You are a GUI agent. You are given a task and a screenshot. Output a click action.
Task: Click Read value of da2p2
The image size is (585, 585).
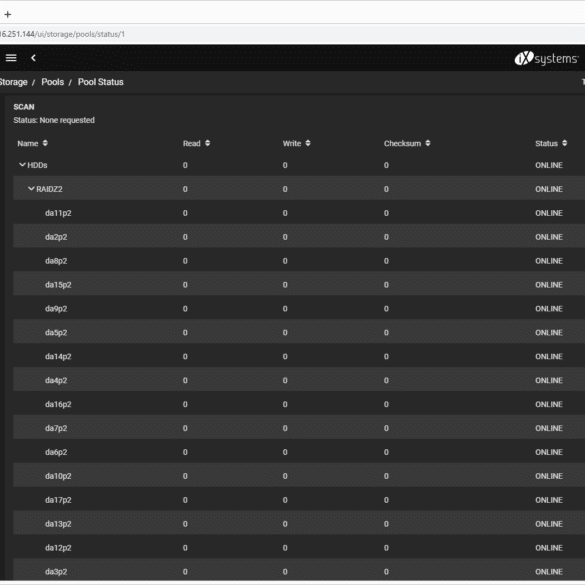[x=185, y=237]
